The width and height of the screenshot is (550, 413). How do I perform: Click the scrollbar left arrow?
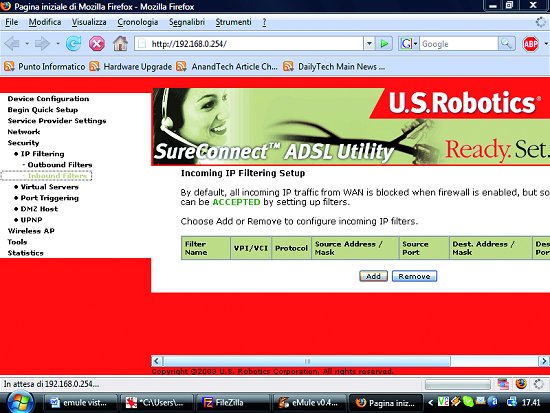tap(157, 361)
